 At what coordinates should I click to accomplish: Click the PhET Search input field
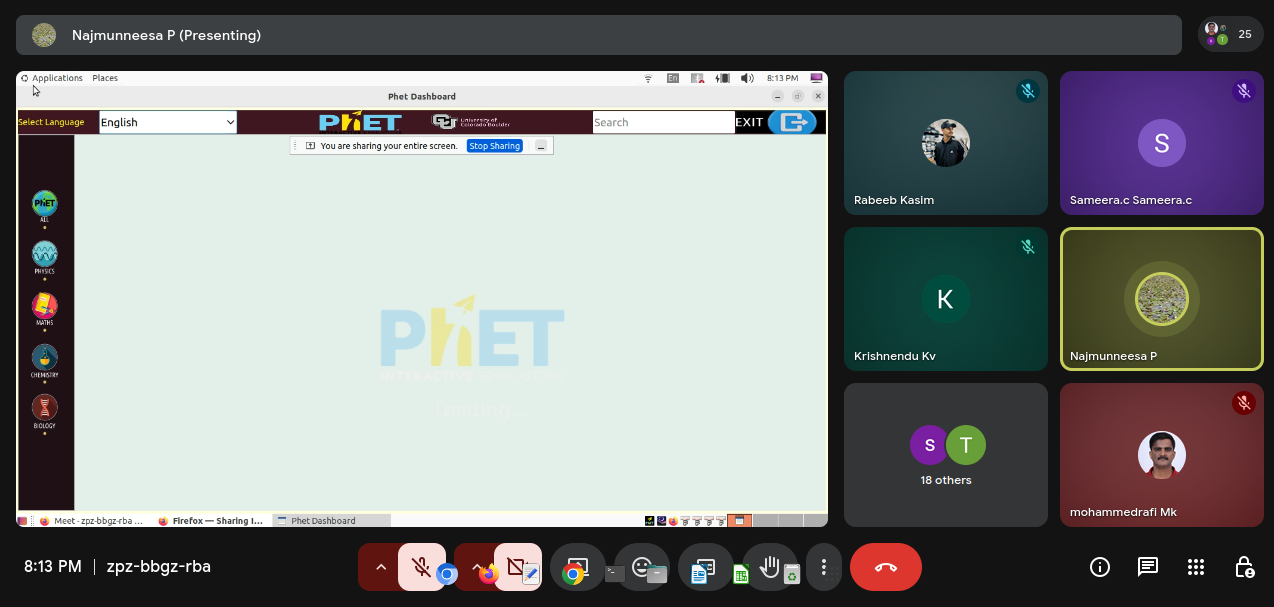(x=663, y=122)
